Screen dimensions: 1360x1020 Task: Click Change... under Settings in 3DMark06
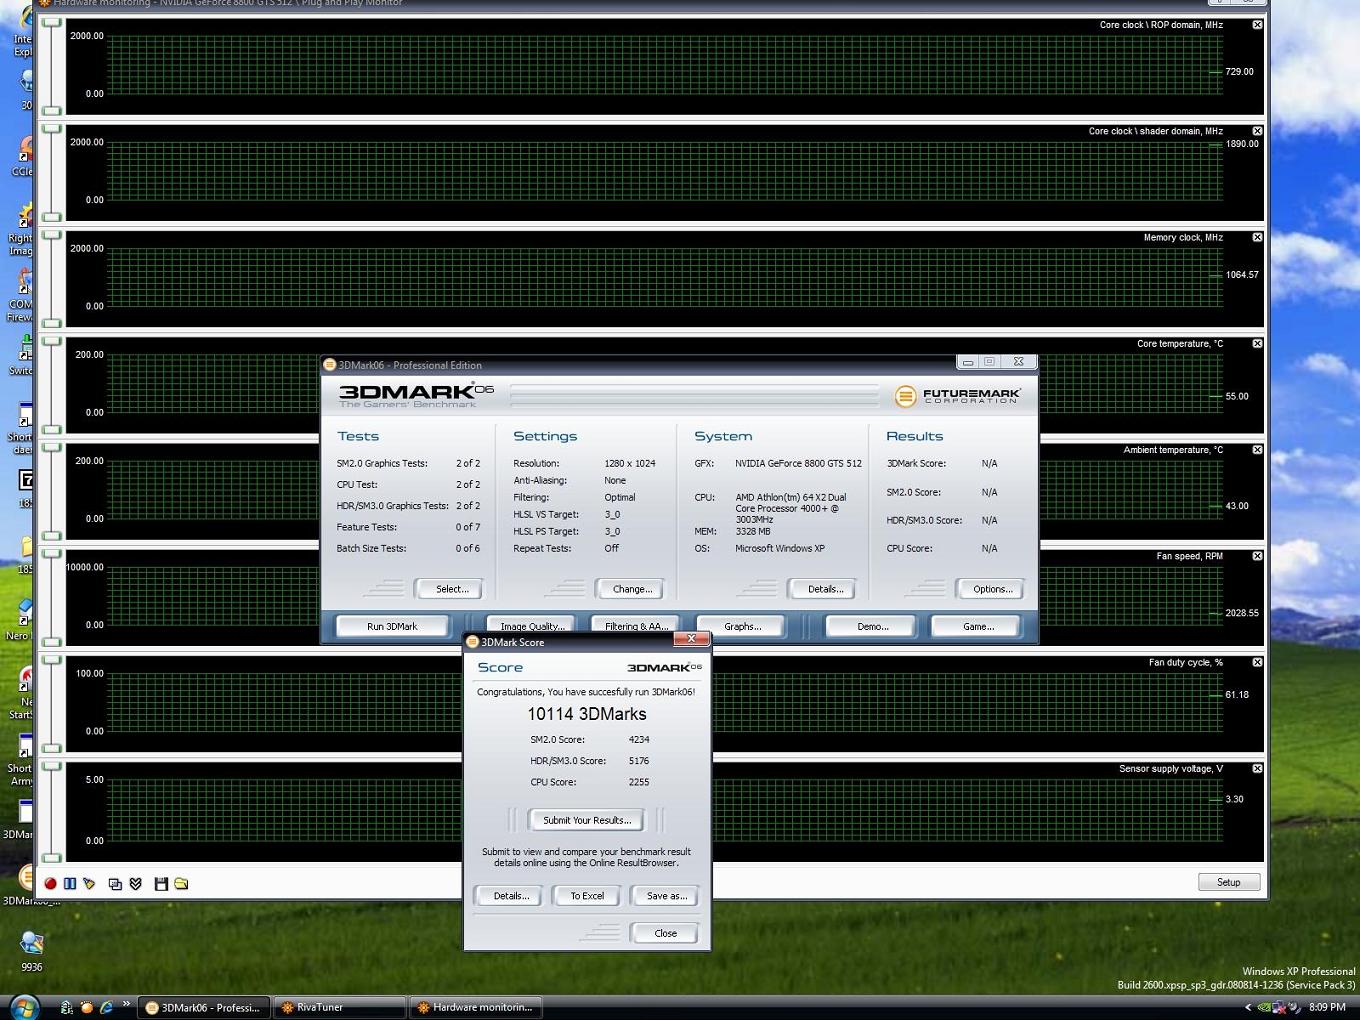[632, 589]
